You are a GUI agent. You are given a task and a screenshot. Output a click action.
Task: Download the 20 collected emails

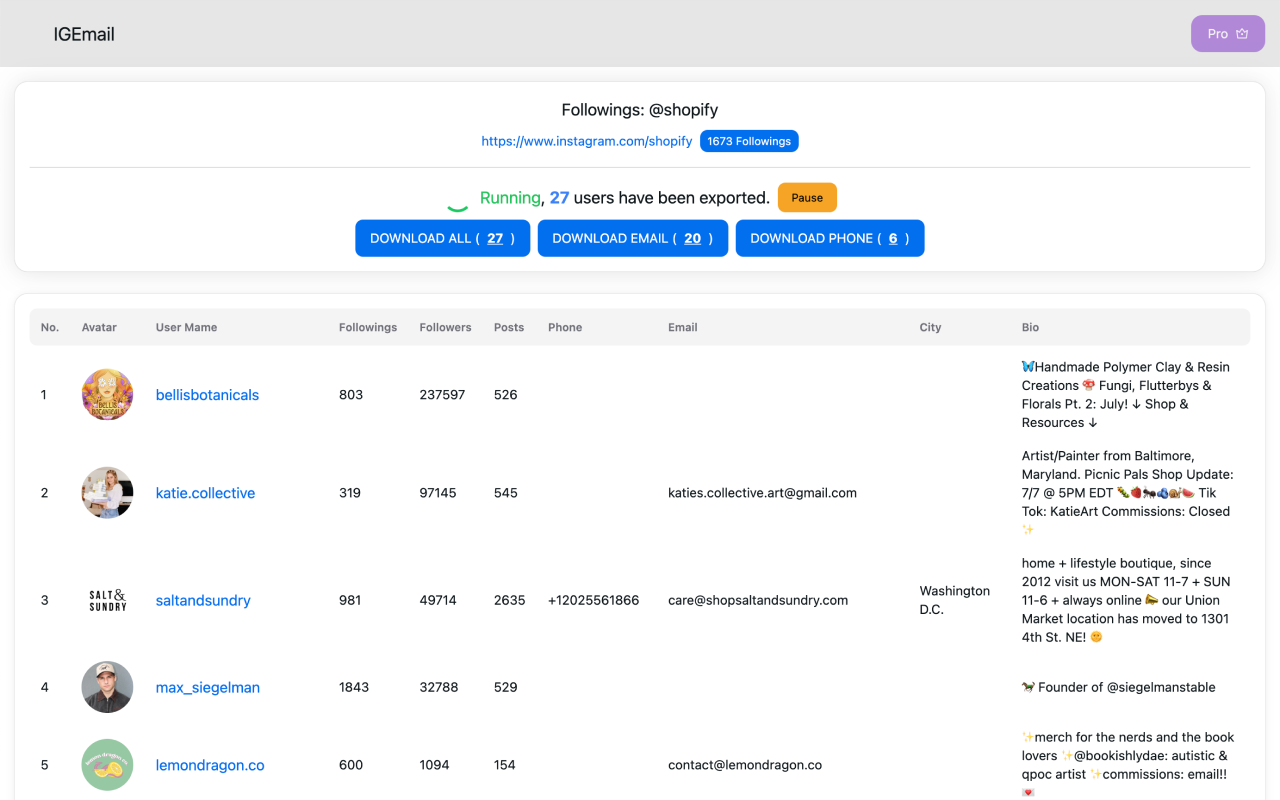[632, 238]
